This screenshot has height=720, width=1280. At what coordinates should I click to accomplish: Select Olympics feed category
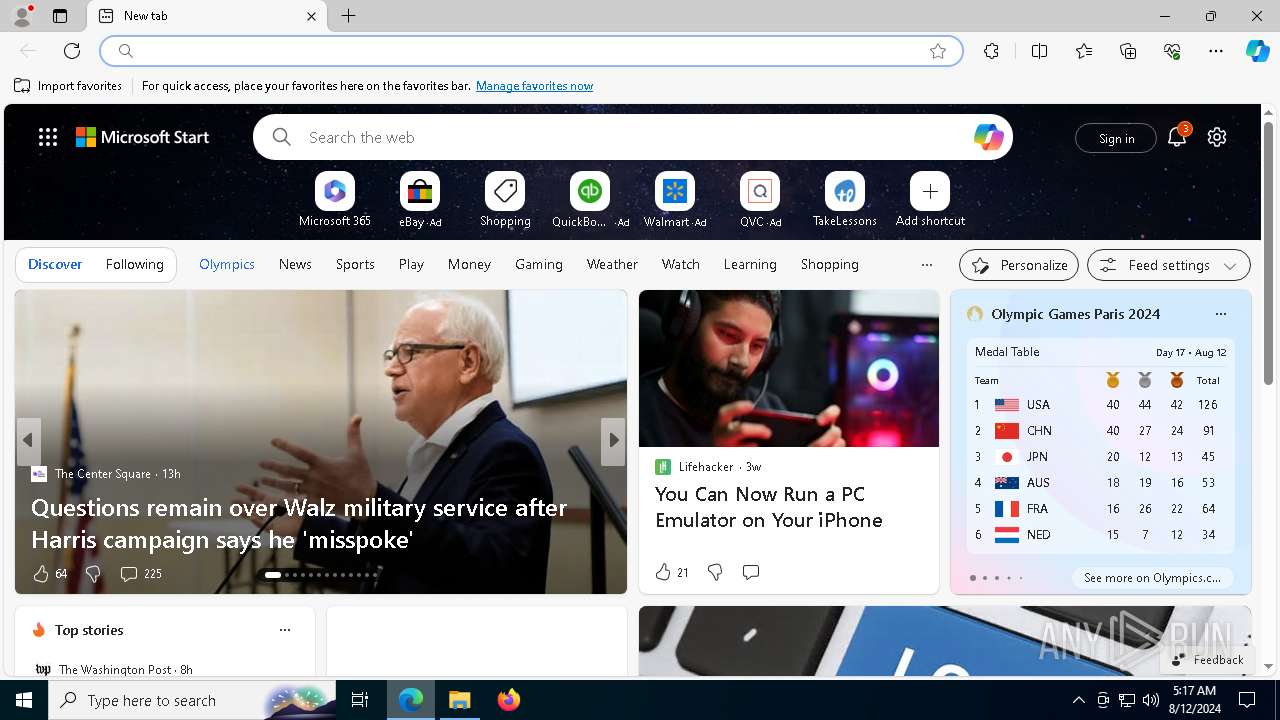pyautogui.click(x=227, y=264)
